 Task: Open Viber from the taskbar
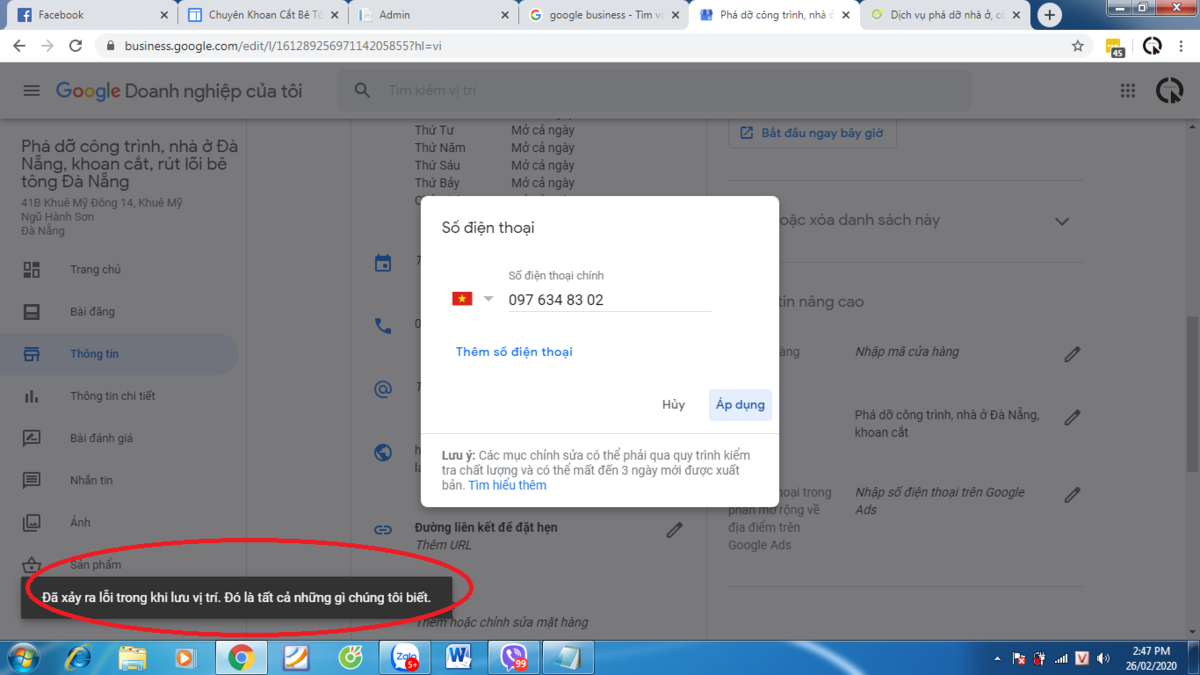(x=514, y=658)
